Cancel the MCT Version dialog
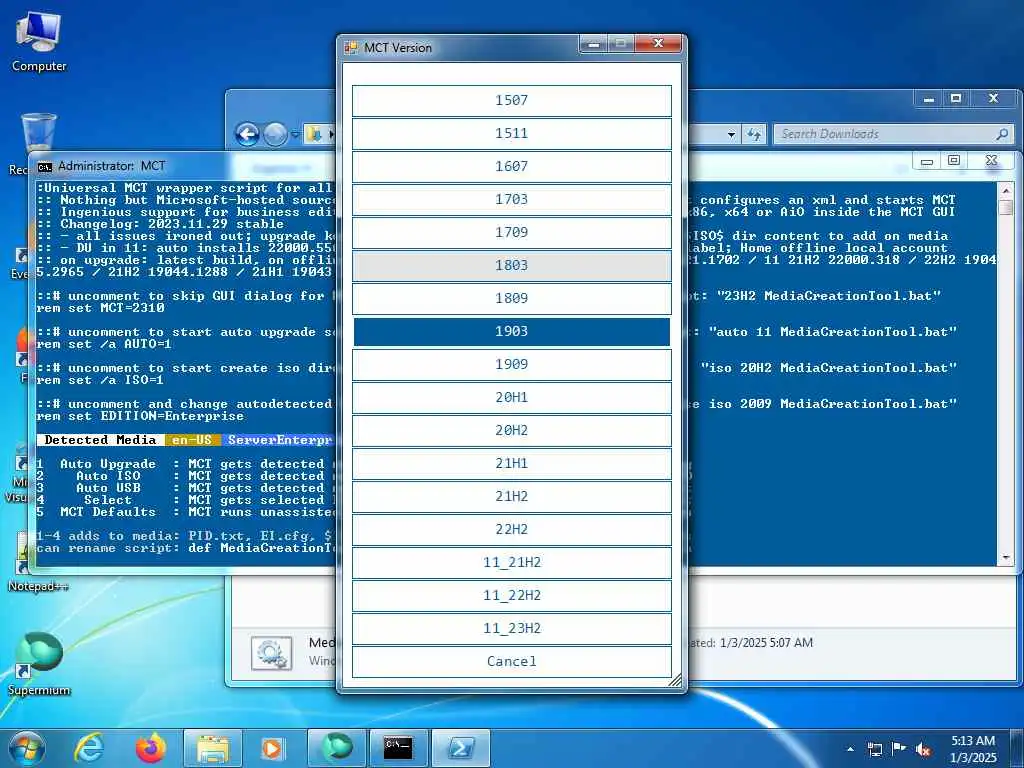 pos(511,662)
